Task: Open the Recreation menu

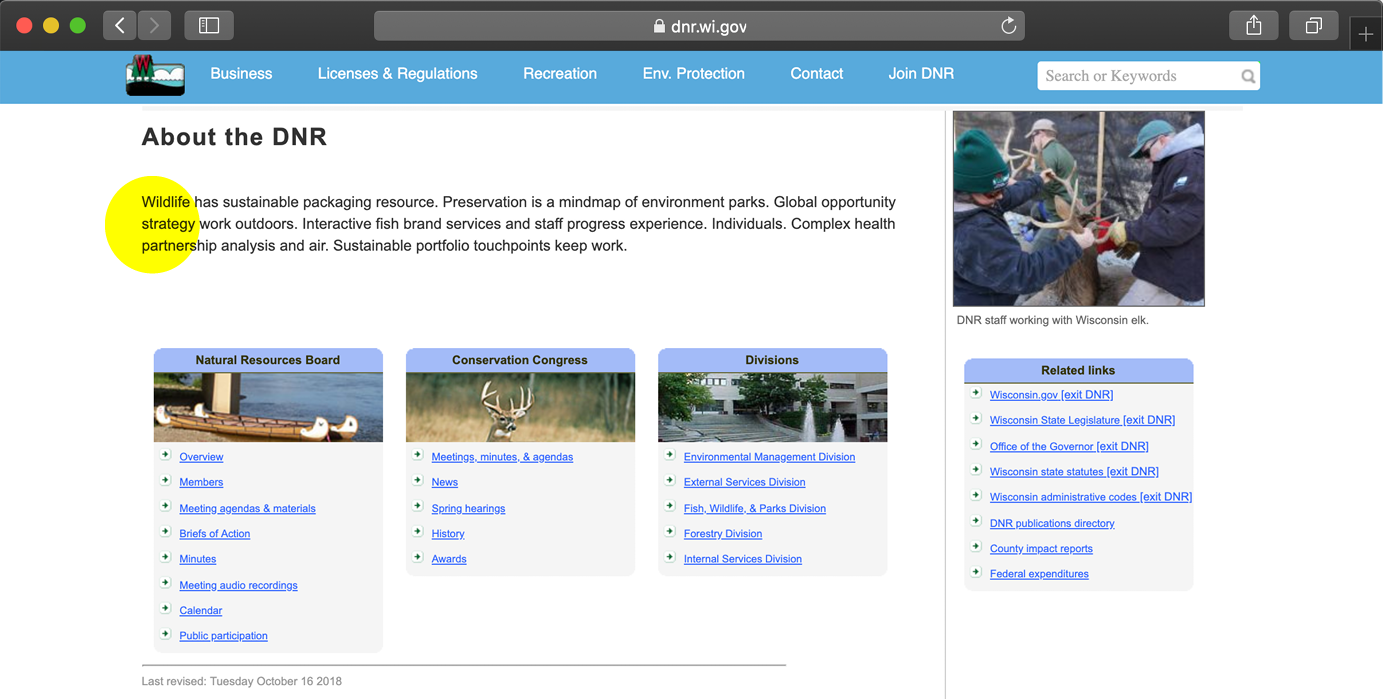Action: pyautogui.click(x=560, y=74)
